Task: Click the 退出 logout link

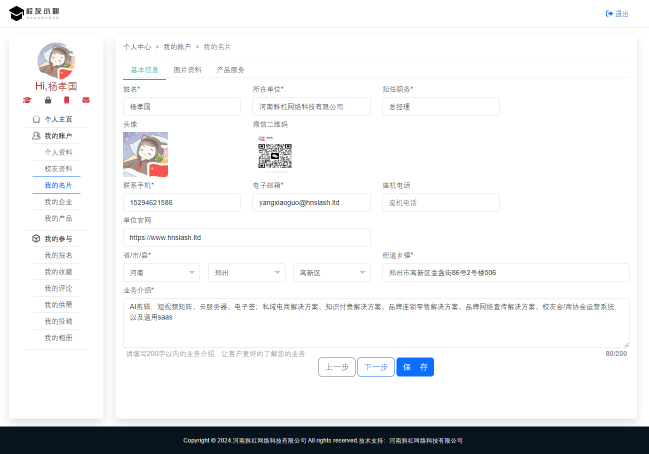Action: (617, 14)
